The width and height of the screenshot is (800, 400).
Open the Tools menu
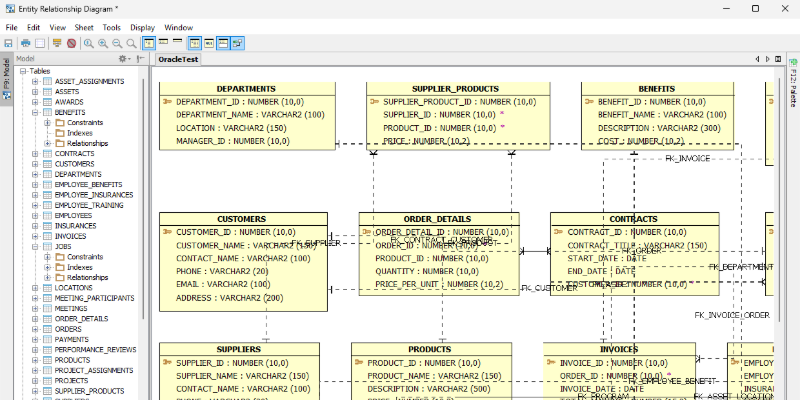point(112,28)
